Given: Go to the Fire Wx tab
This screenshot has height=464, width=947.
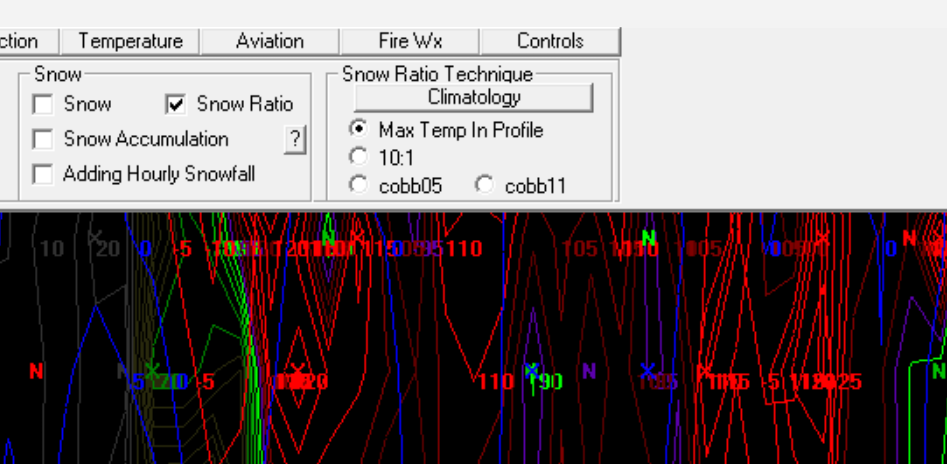Looking at the screenshot, I should [410, 41].
